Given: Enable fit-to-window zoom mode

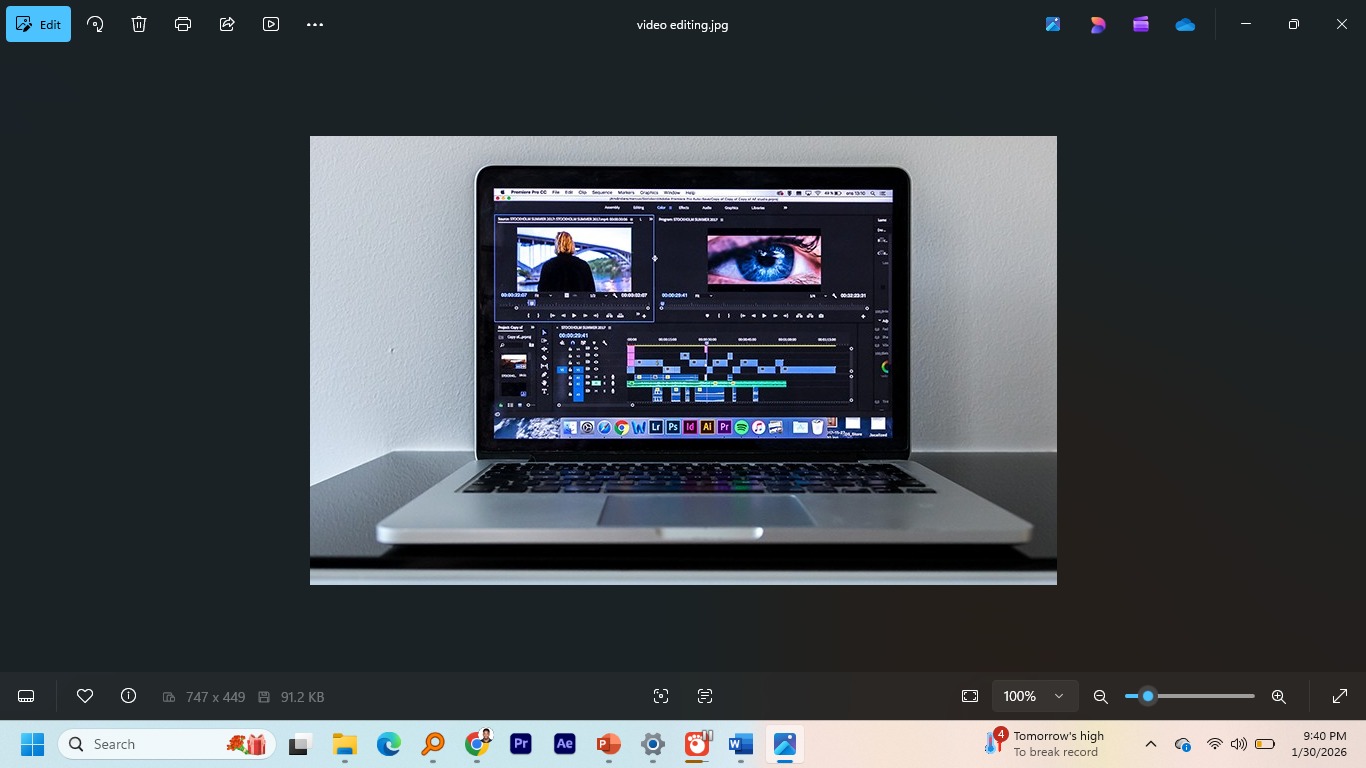Looking at the screenshot, I should point(969,696).
